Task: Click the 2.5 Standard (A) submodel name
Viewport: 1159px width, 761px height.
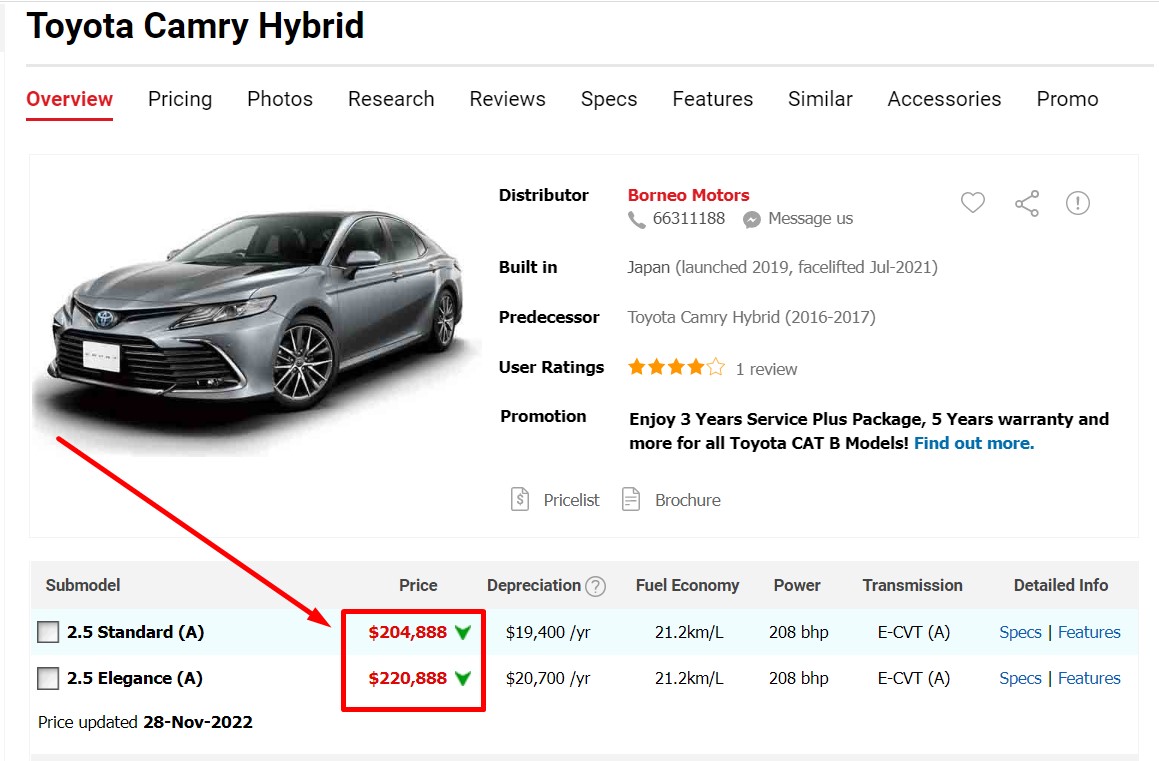Action: point(135,632)
